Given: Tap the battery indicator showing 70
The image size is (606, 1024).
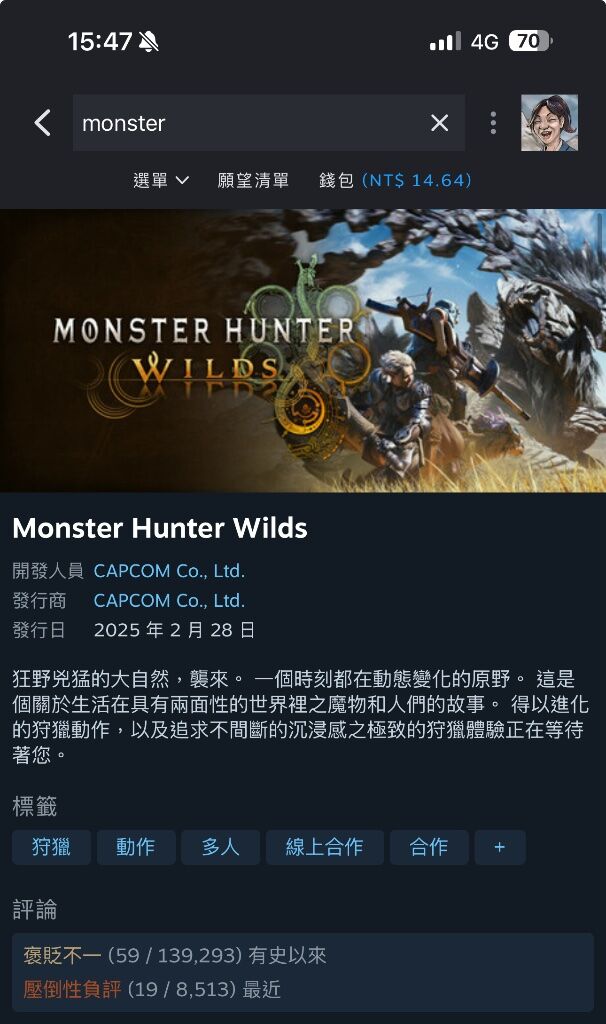Looking at the screenshot, I should click(x=530, y=42).
